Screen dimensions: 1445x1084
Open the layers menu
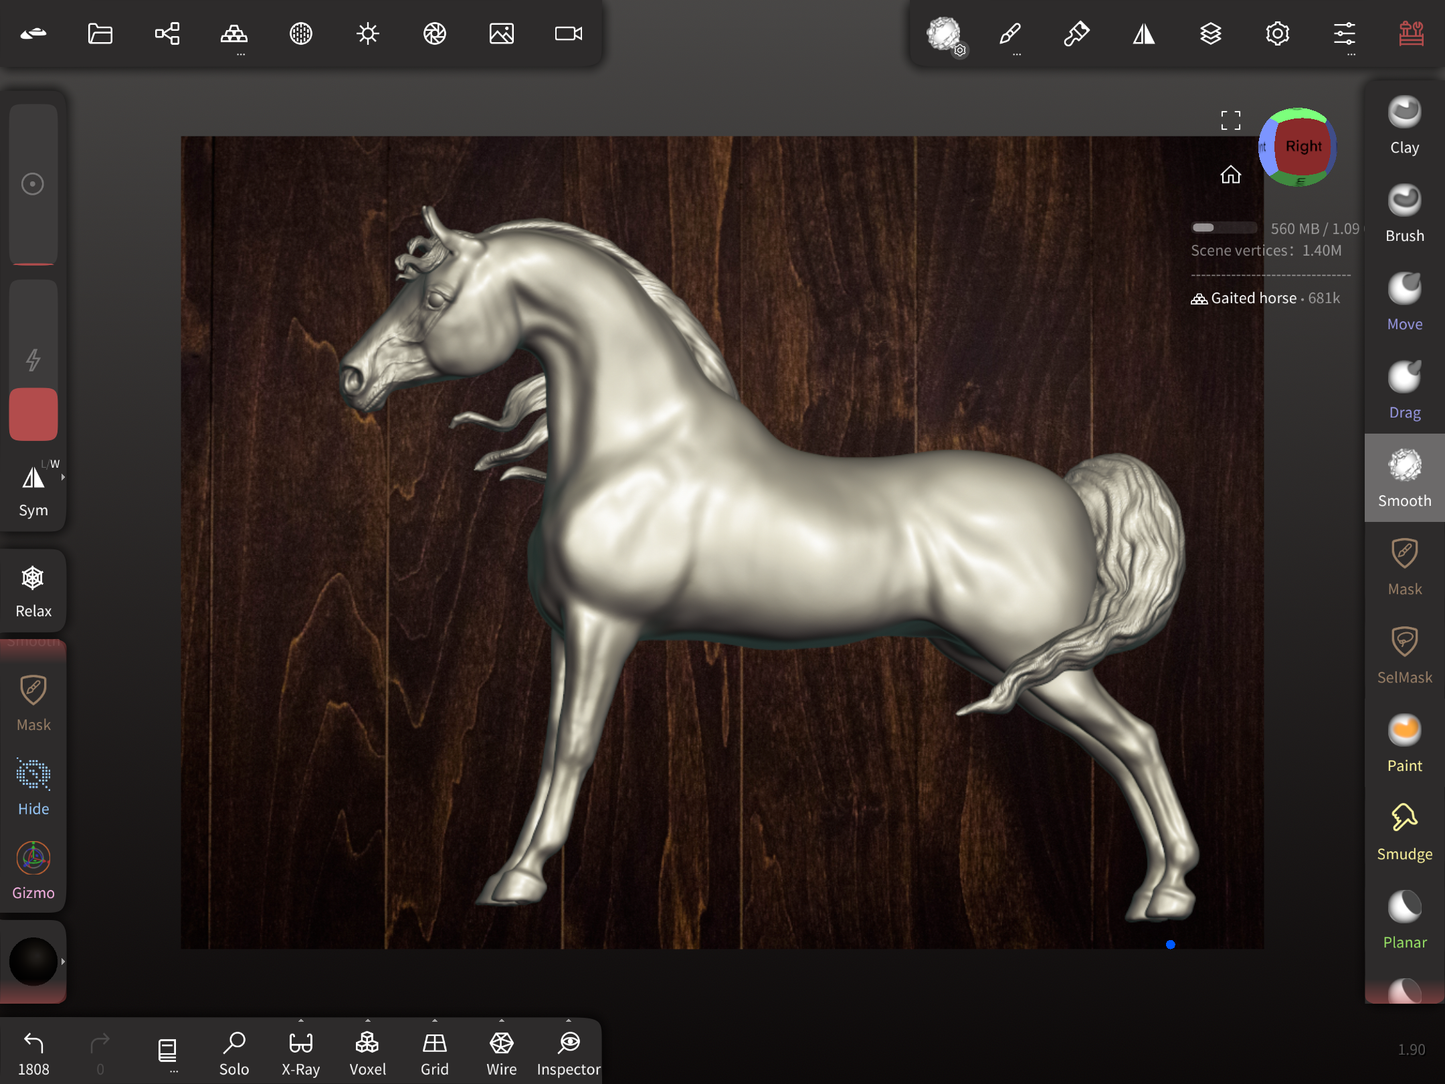1210,34
